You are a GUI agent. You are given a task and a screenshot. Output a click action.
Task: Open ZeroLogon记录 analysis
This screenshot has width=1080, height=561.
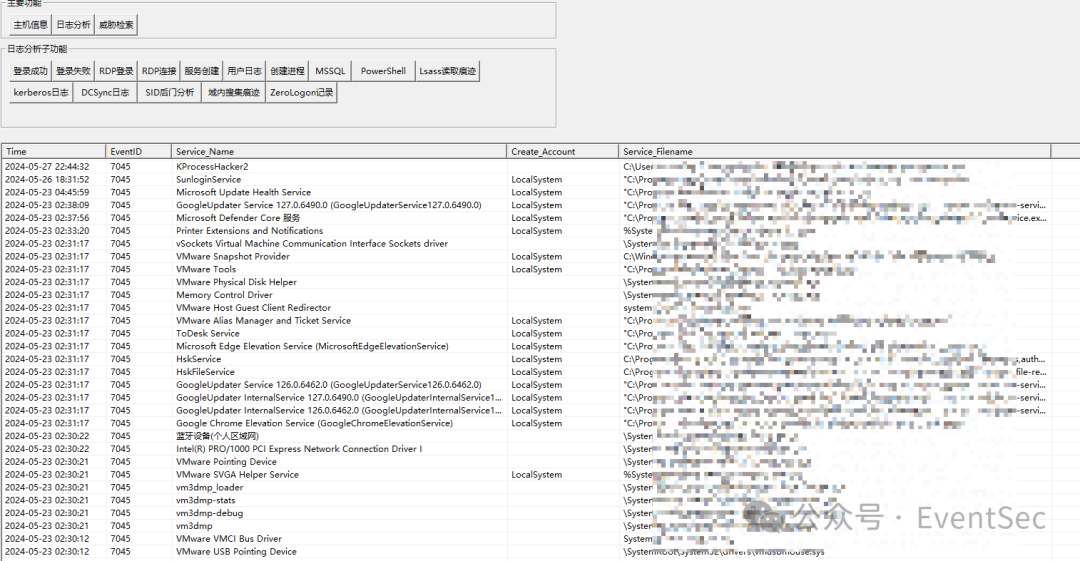(301, 93)
